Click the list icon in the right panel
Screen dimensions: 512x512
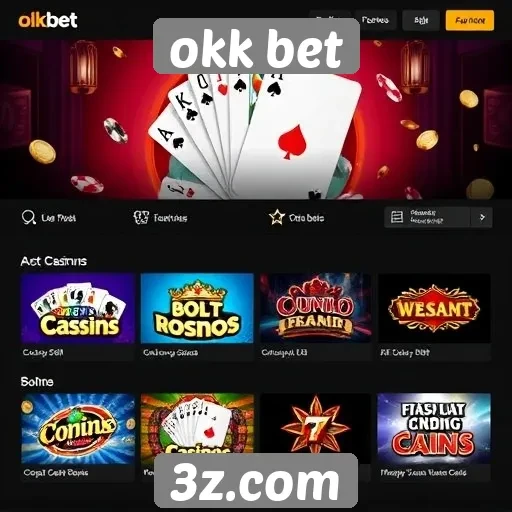(x=397, y=217)
